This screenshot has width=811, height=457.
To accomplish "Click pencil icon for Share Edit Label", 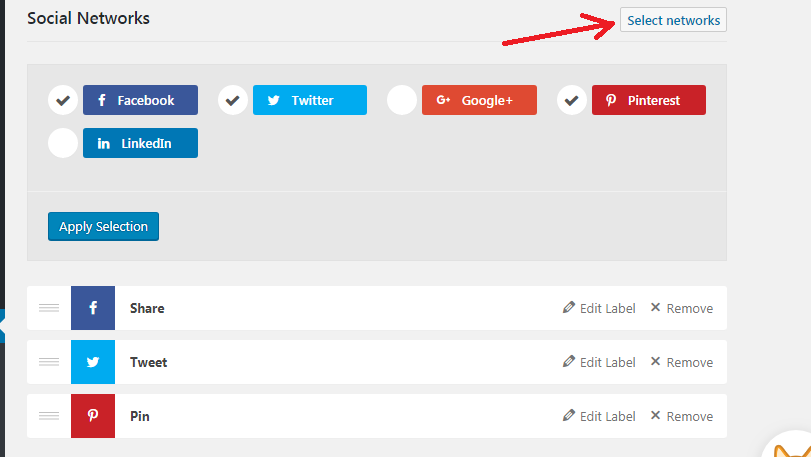I will pyautogui.click(x=568, y=308).
